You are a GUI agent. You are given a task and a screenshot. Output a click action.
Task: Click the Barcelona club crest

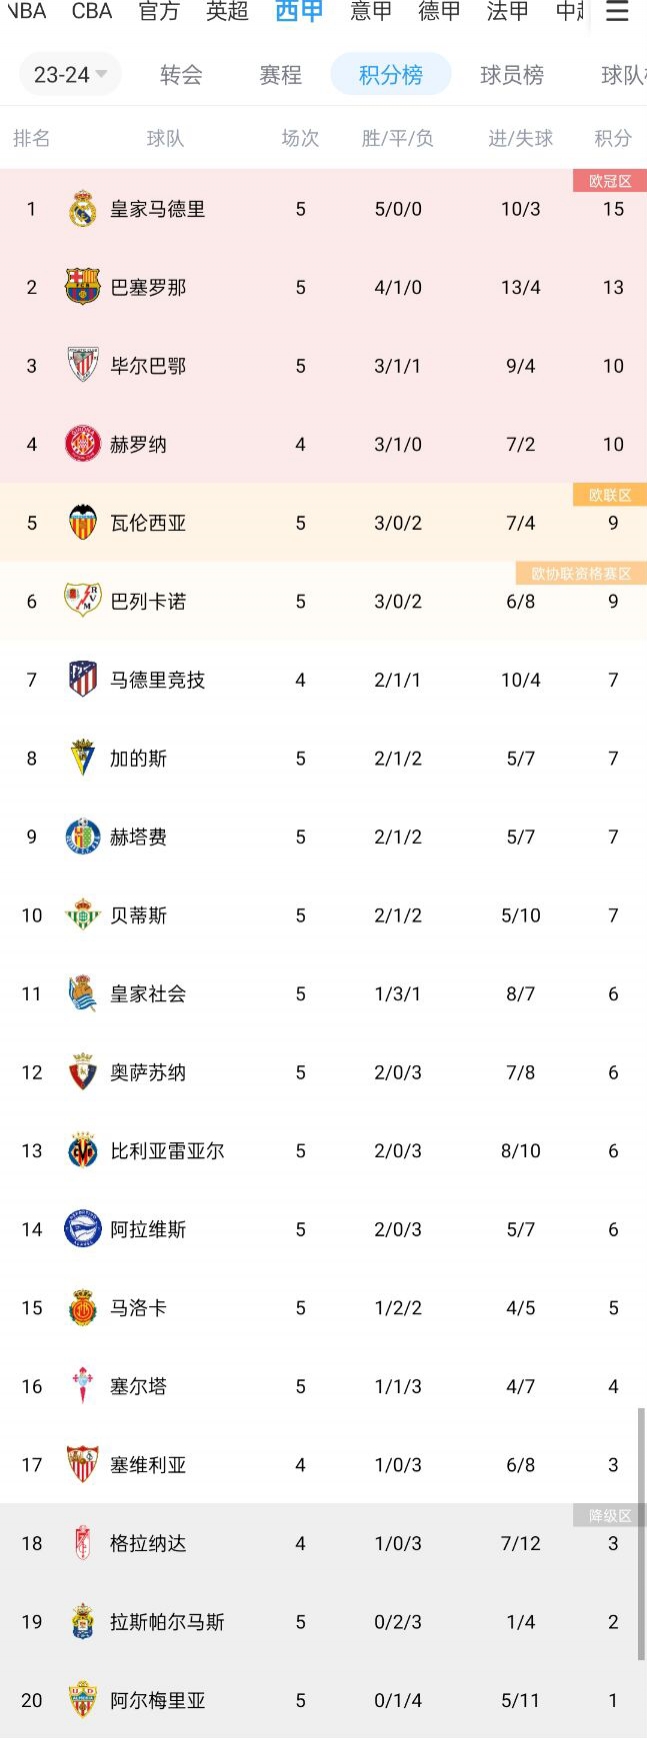point(83,287)
